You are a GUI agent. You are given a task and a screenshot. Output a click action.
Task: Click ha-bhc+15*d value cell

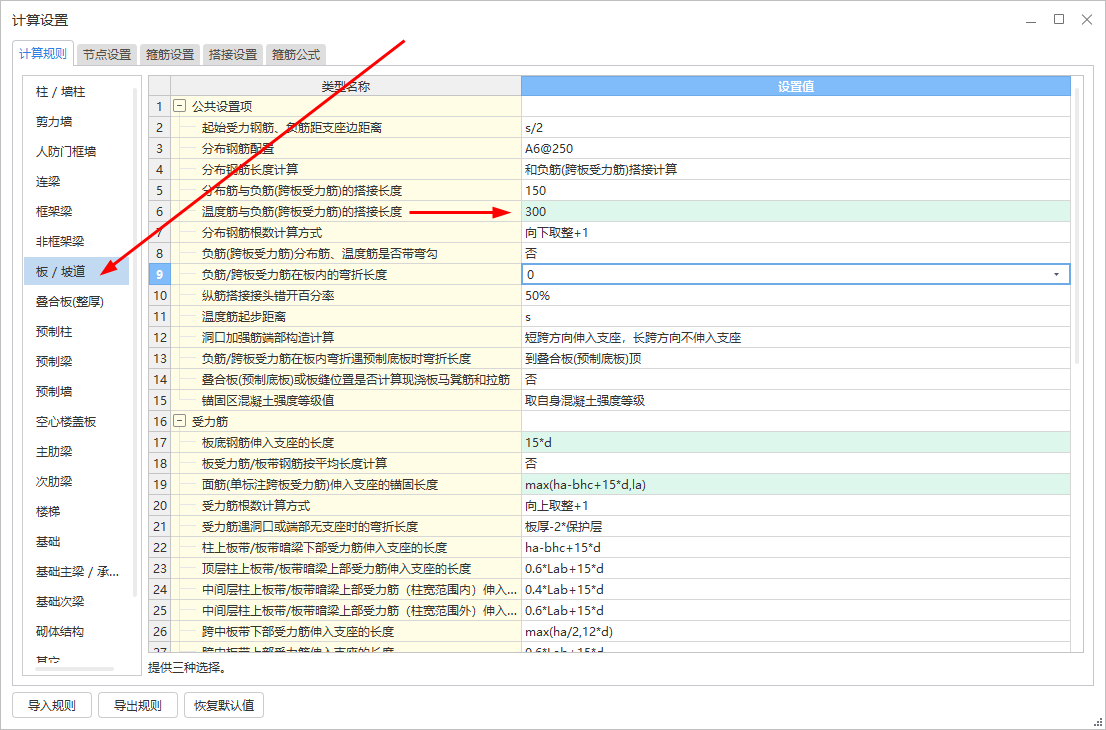[x=796, y=547]
